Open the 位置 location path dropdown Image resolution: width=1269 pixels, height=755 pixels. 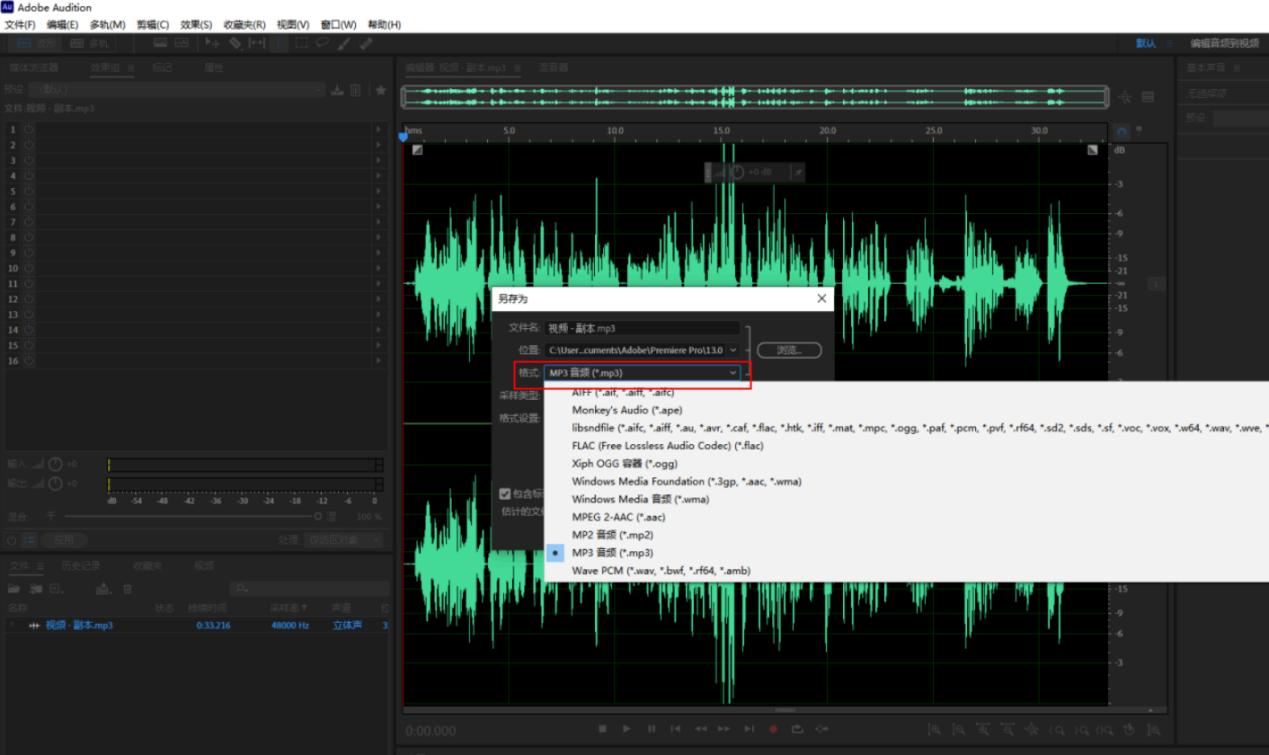[x=733, y=350]
